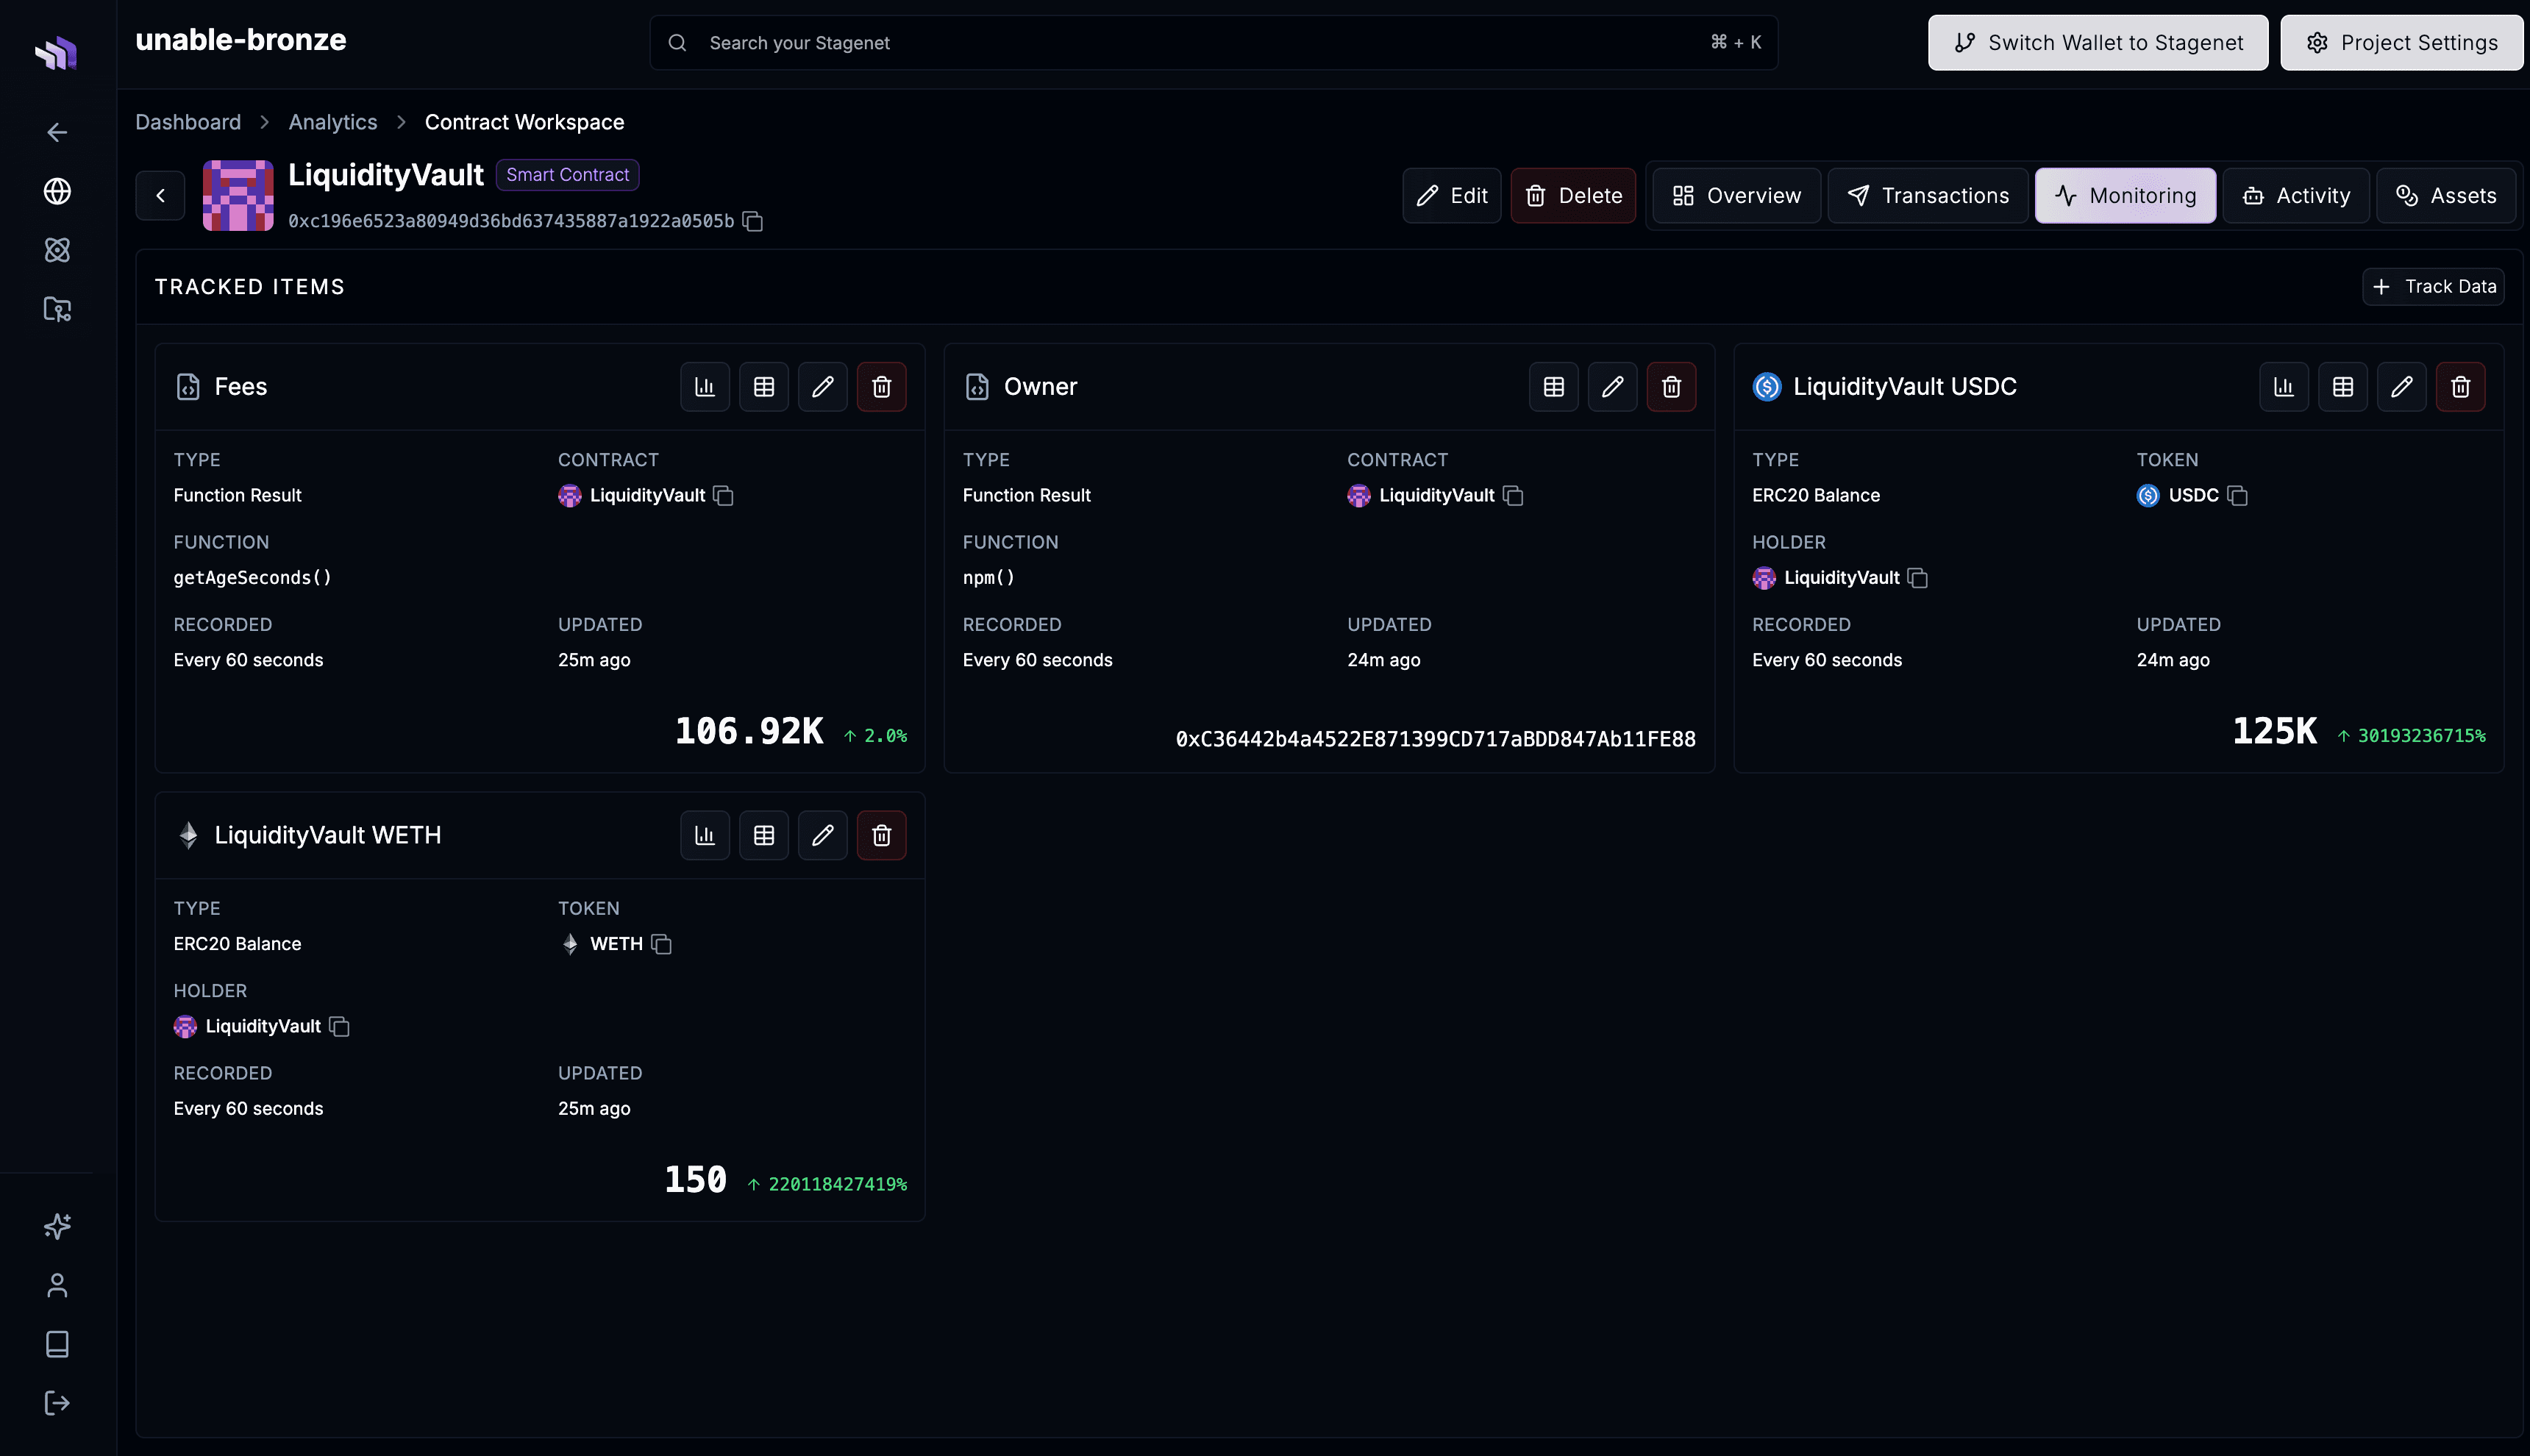Open the atom icon in the sidebar

(x=57, y=250)
